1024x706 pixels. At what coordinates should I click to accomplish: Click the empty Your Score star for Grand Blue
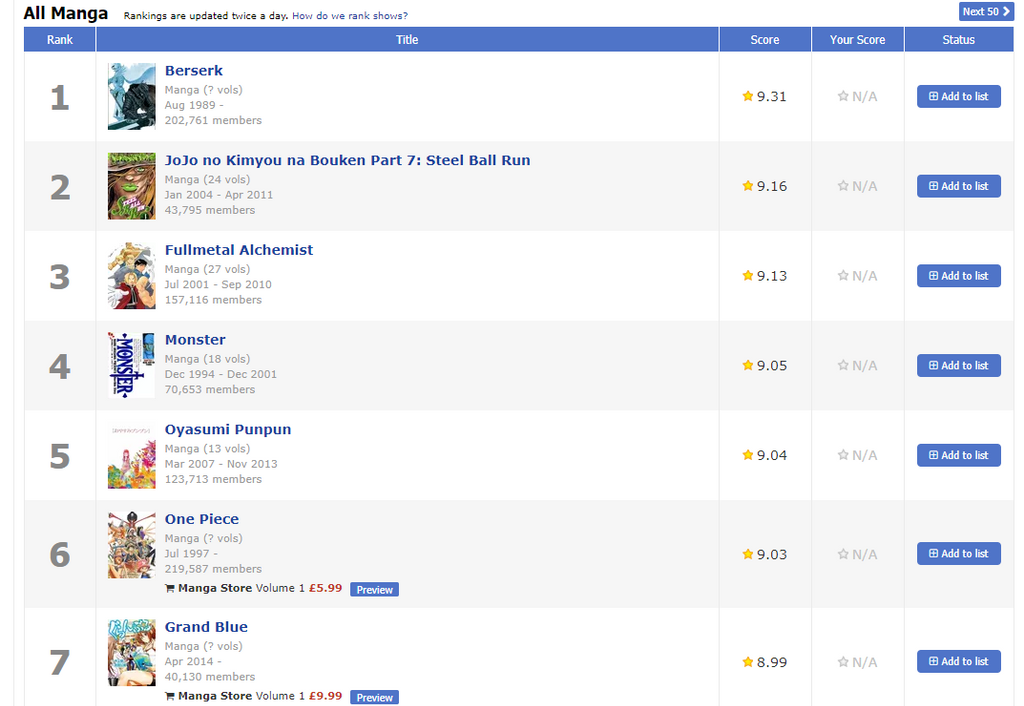point(843,662)
